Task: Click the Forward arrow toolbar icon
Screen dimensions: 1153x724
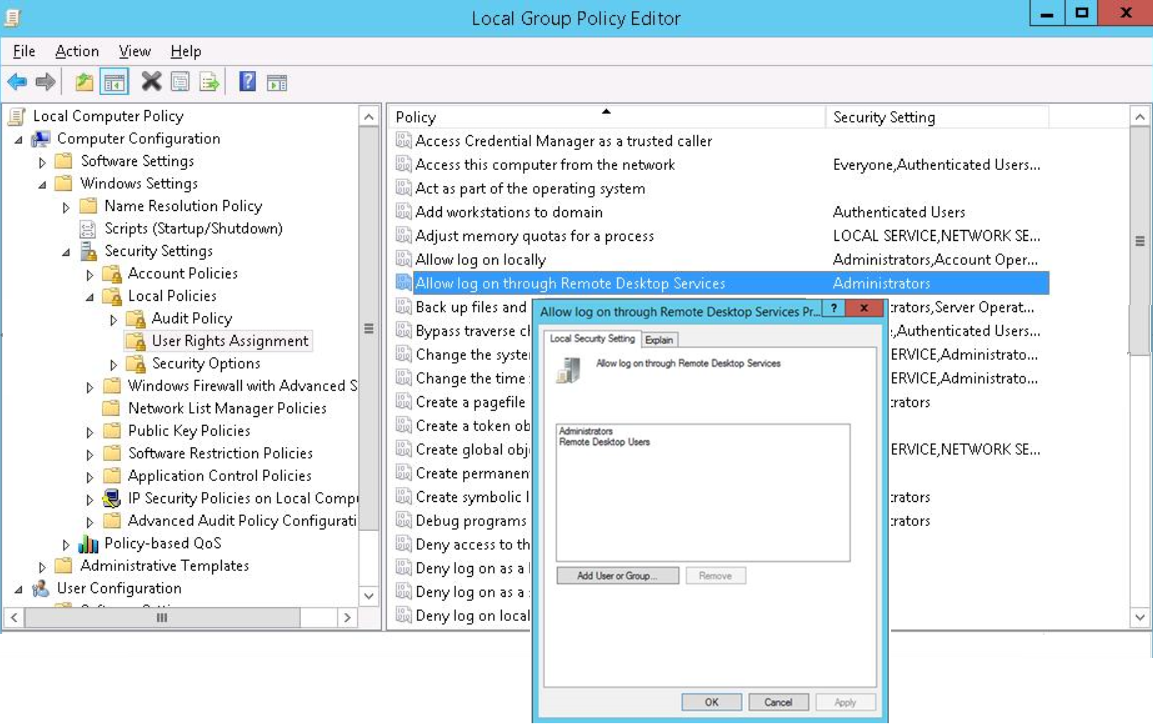Action: (46, 82)
